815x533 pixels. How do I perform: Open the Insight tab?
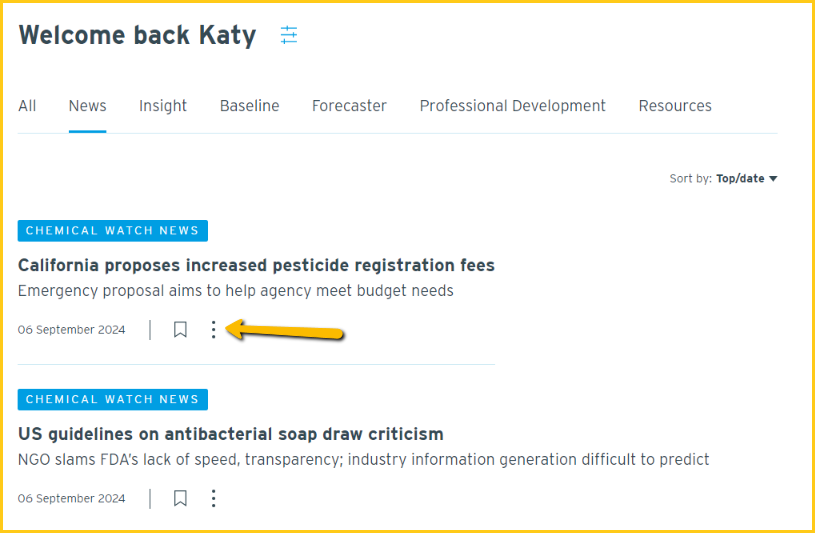[163, 106]
